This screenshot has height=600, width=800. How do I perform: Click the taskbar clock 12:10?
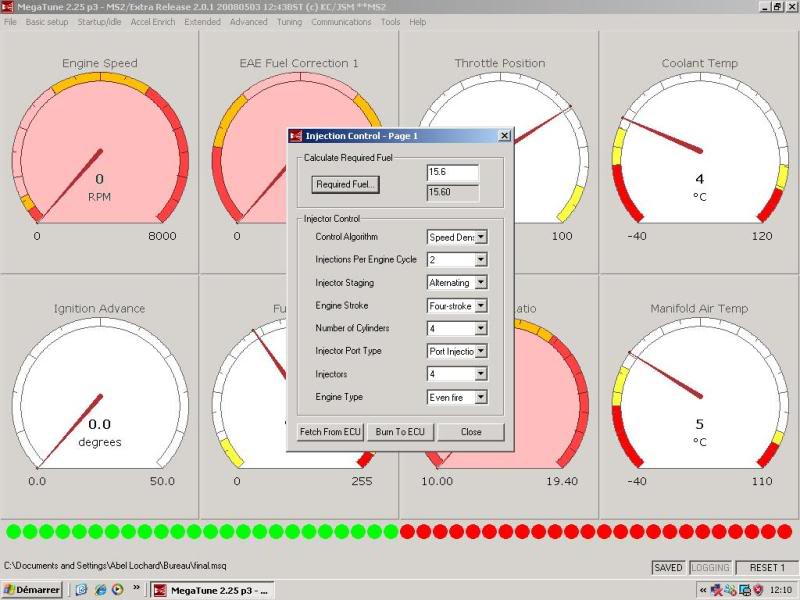[x=781, y=590]
